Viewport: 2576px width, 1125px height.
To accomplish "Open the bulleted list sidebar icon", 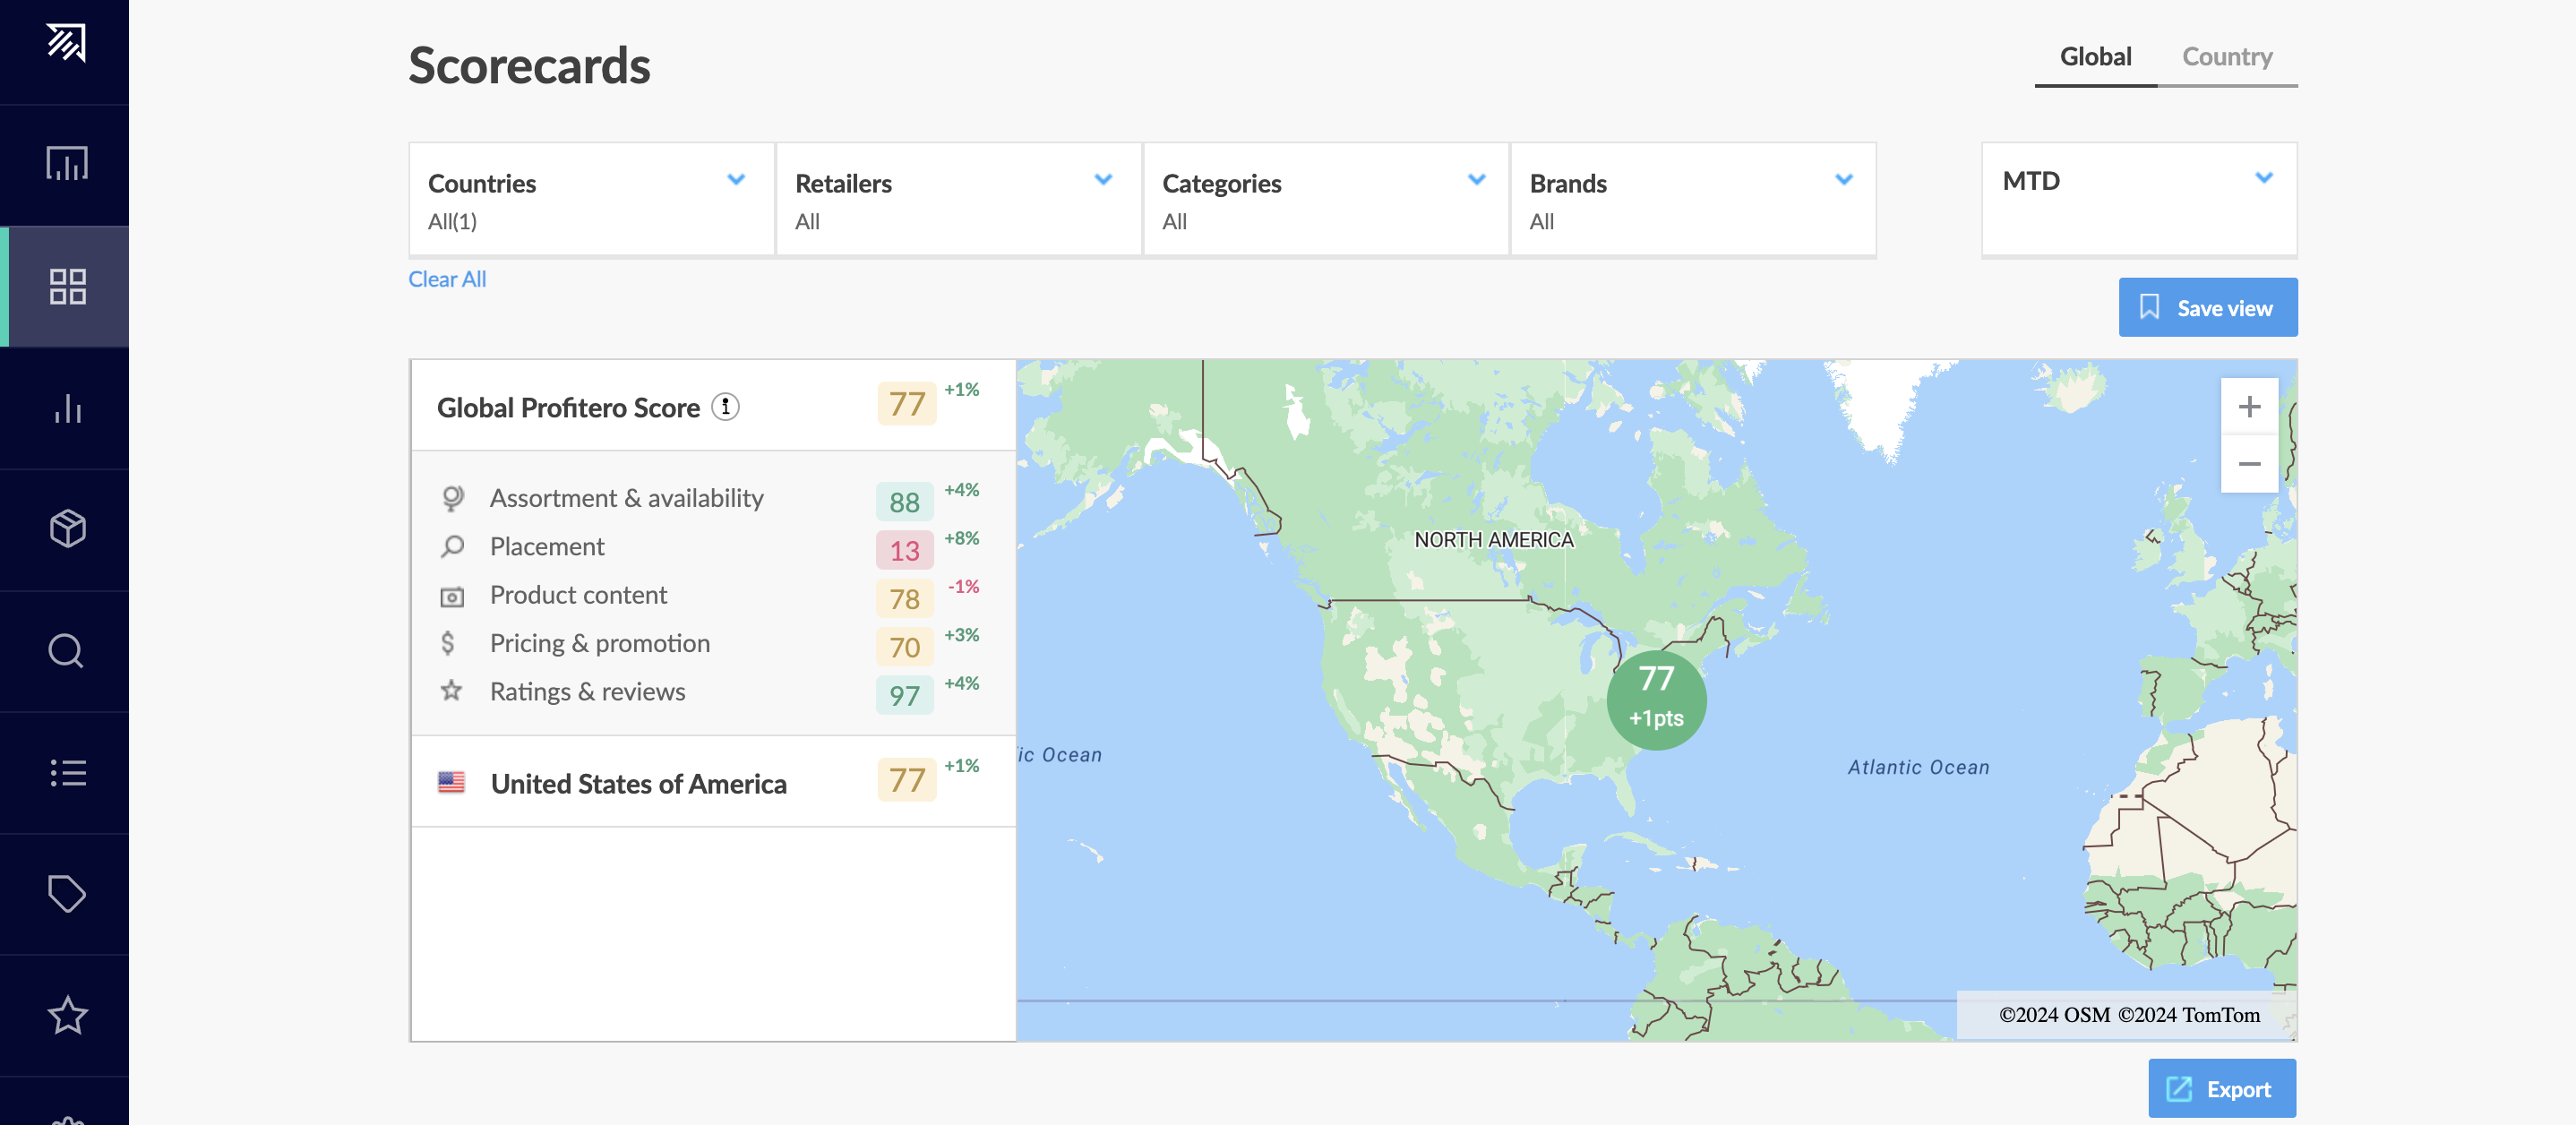I will 67,773.
